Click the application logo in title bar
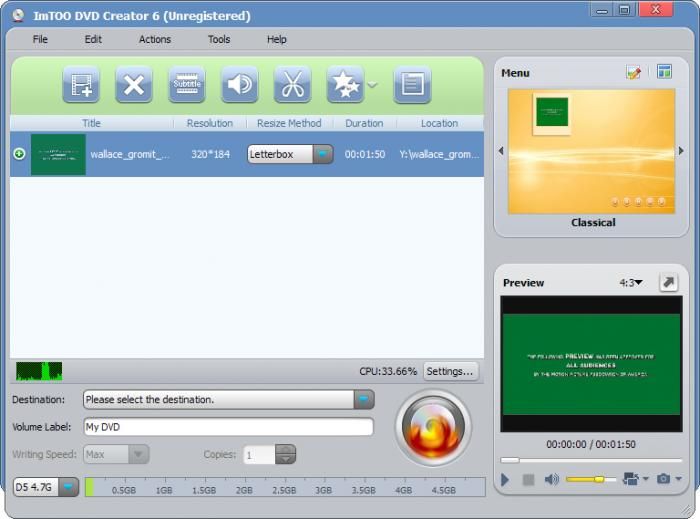The width and height of the screenshot is (700, 519). pyautogui.click(x=18, y=16)
